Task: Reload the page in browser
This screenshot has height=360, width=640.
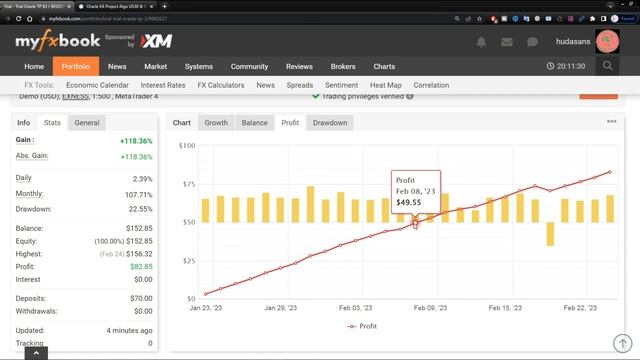Action: [x=18, y=19]
